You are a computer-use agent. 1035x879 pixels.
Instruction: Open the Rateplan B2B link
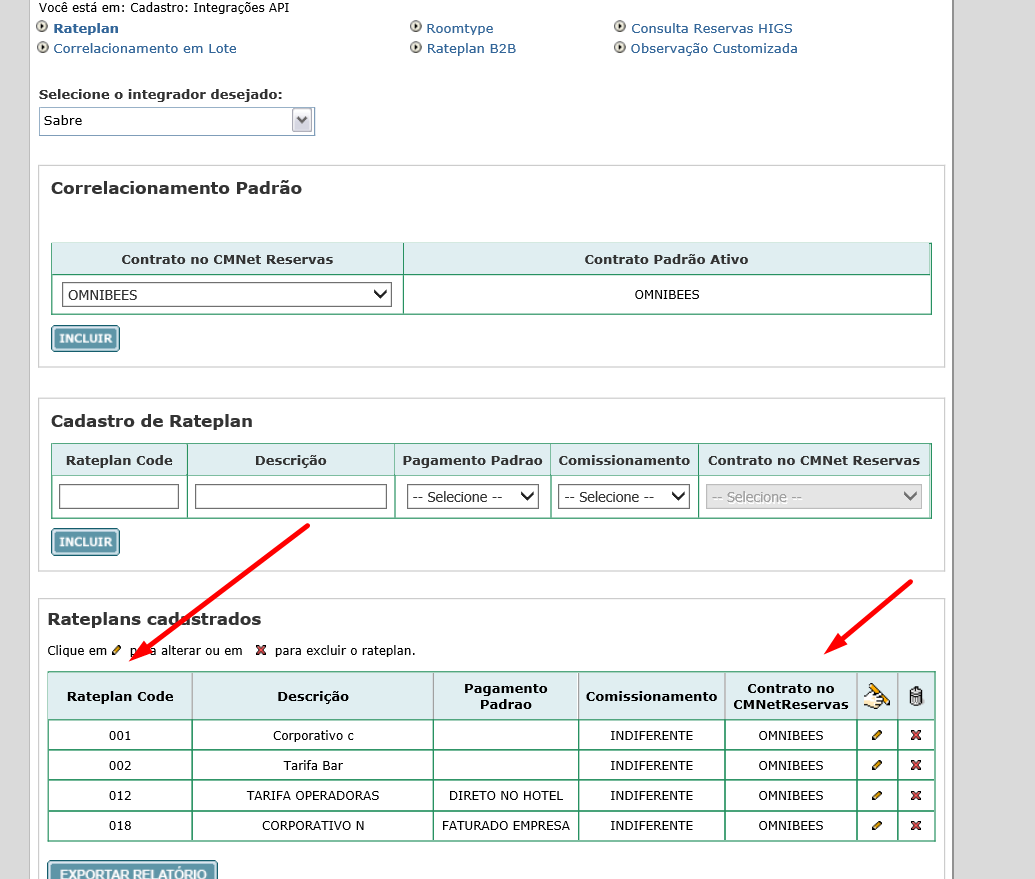pos(471,48)
